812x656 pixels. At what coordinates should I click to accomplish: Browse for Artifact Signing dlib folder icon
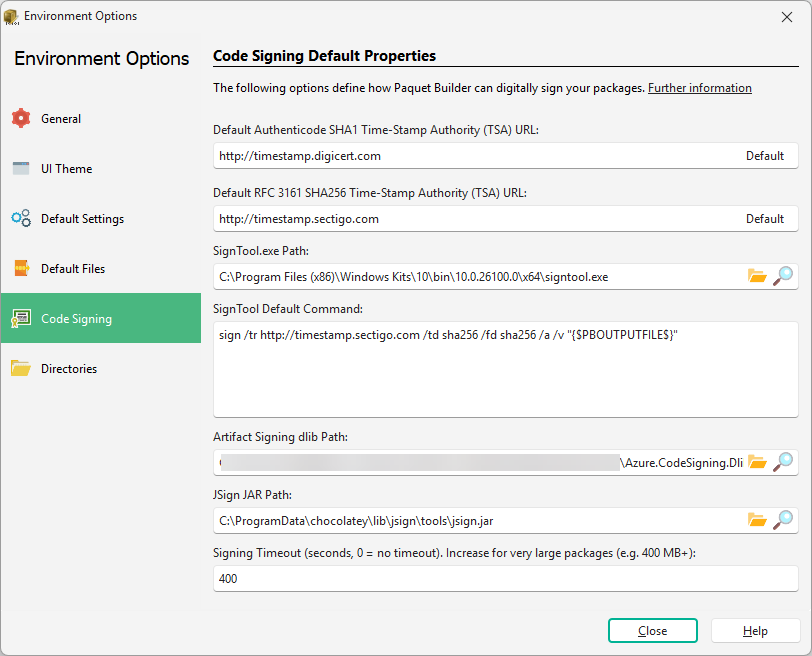[757, 462]
